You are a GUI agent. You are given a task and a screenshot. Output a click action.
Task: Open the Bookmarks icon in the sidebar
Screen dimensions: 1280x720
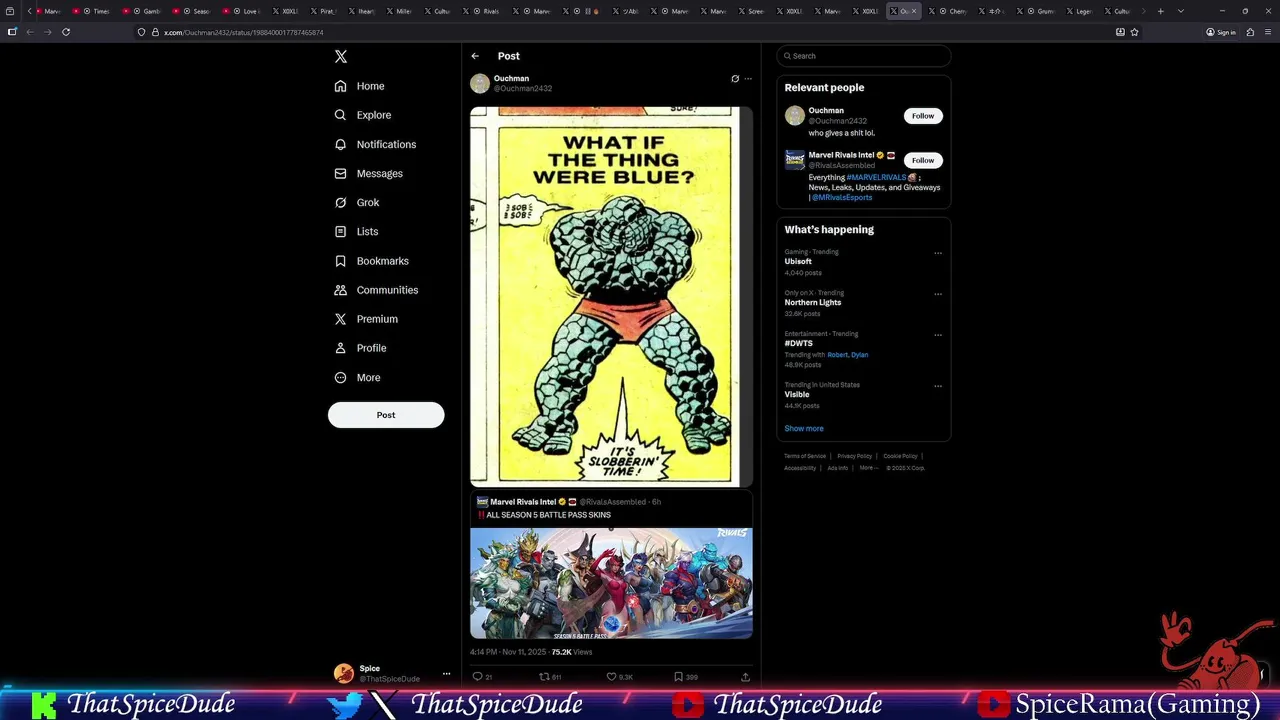(x=341, y=261)
